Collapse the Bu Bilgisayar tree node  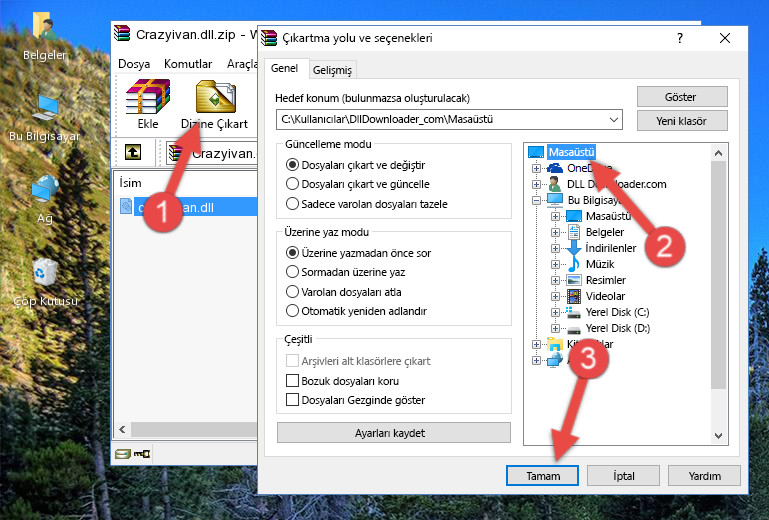pyautogui.click(x=536, y=200)
